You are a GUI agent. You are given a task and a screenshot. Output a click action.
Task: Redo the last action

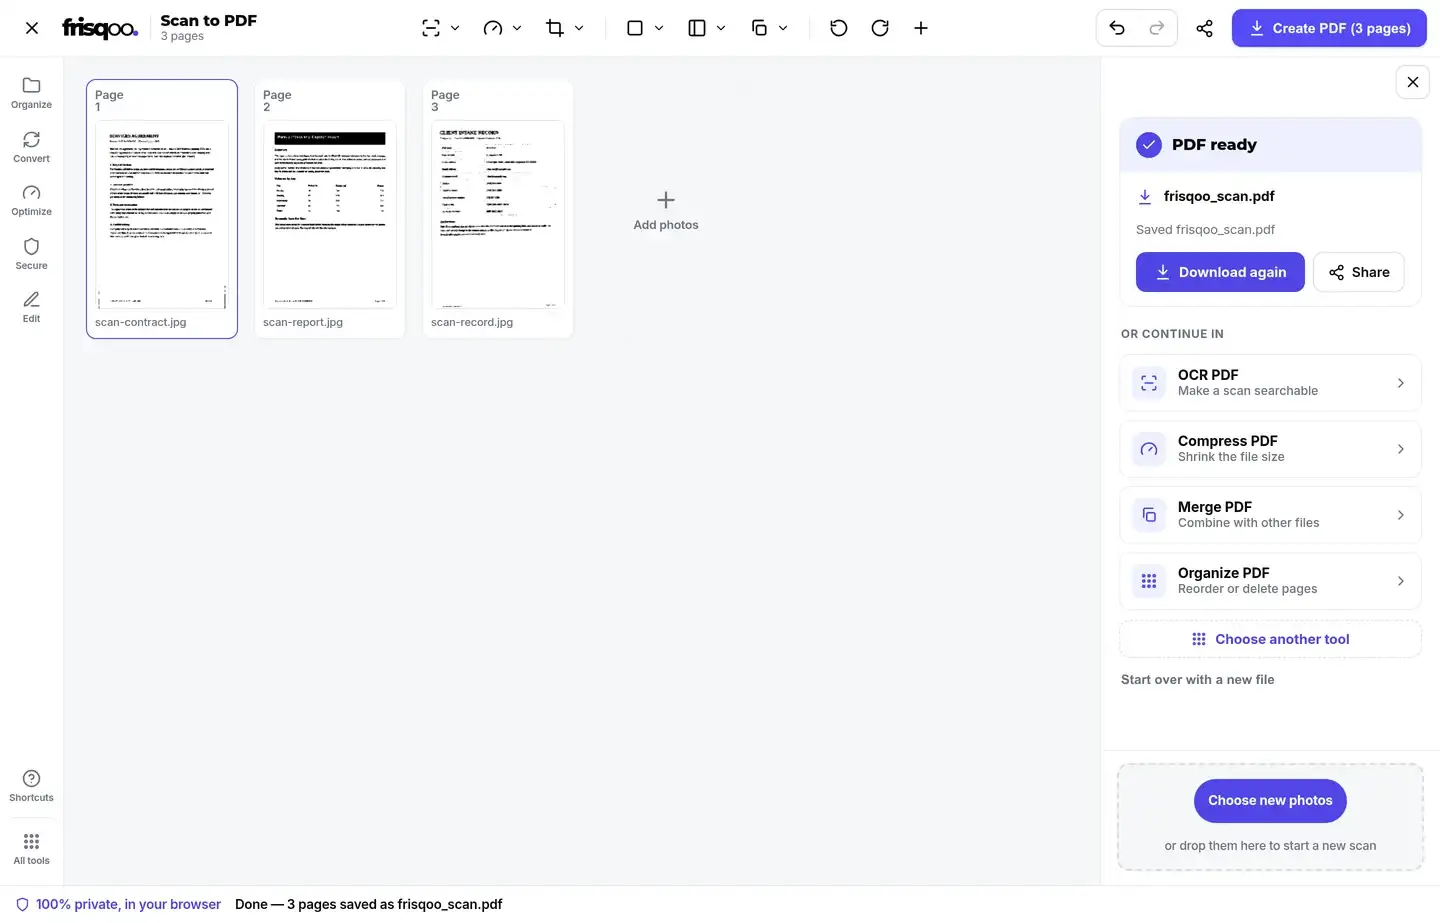[x=1157, y=28]
